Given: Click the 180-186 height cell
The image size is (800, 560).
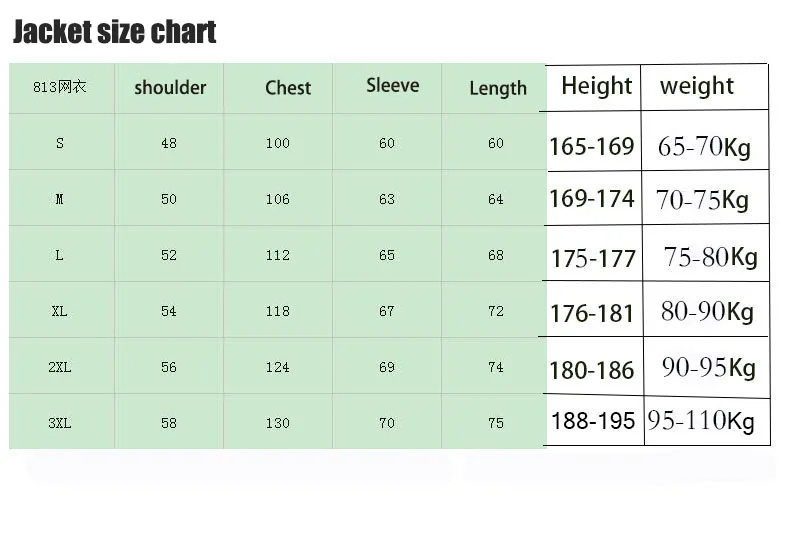Looking at the screenshot, I should tap(591, 370).
